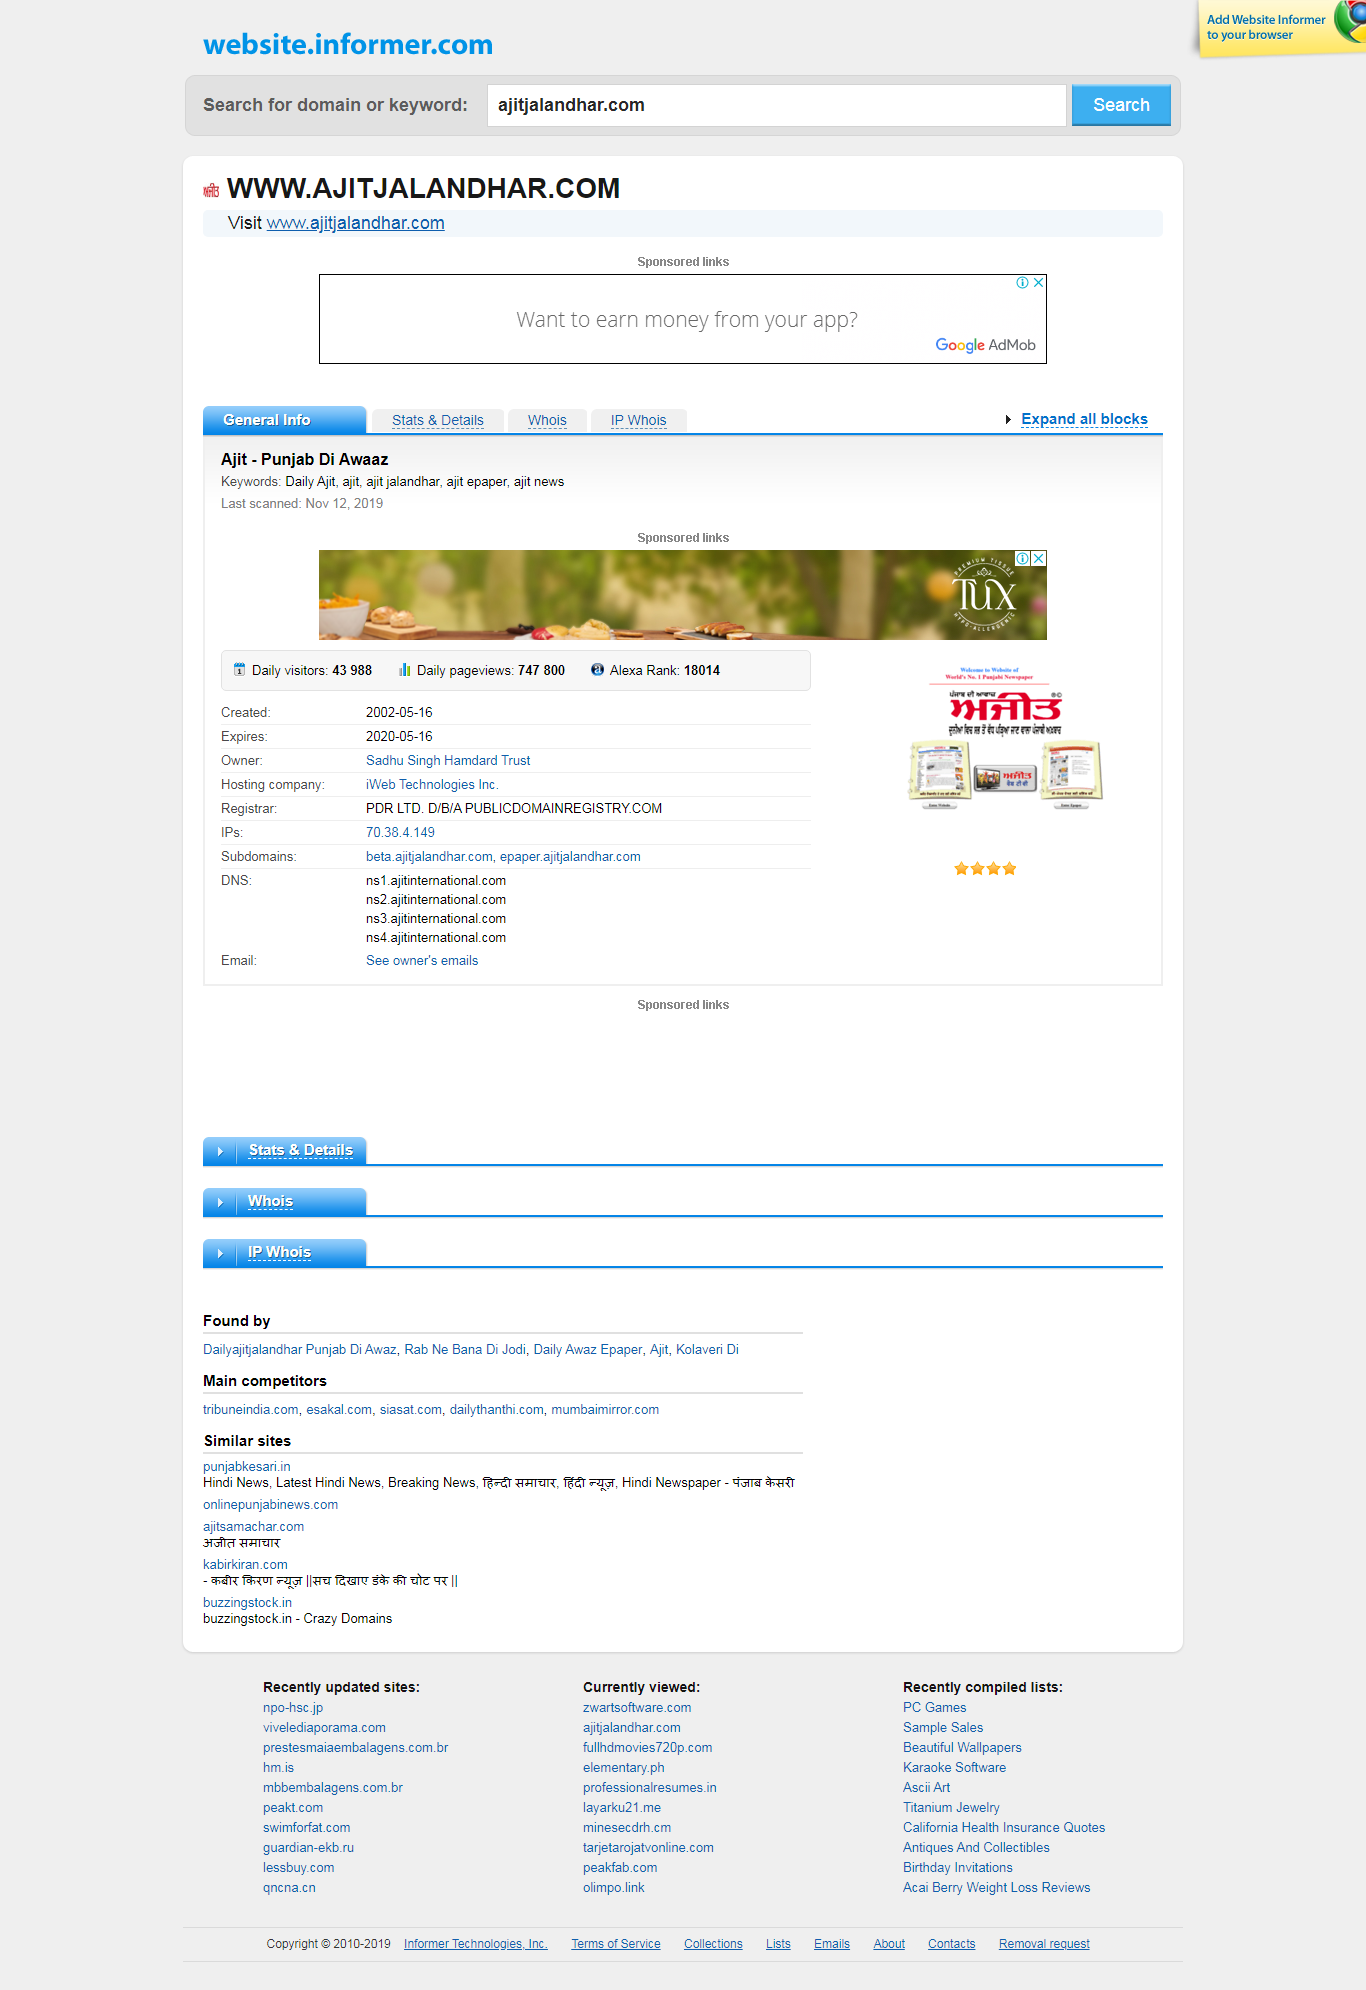Open similar site ajitsamachar.com
This screenshot has height=1990, width=1366.
[x=253, y=1527]
